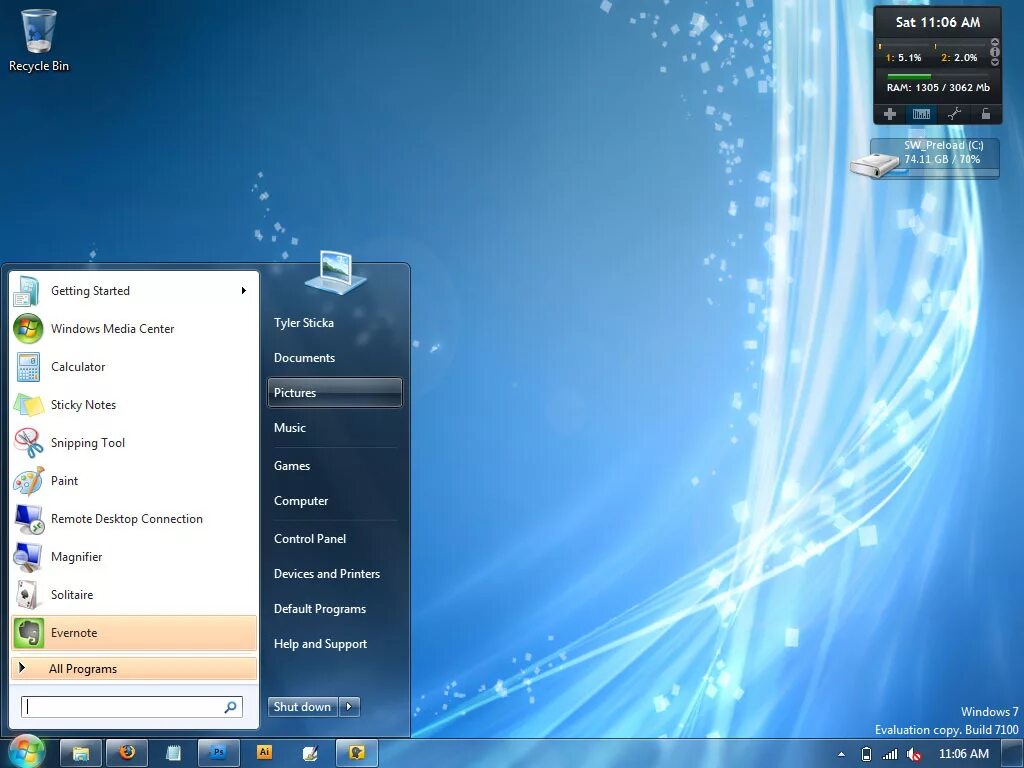
Task: Open the Snipping Tool
Action: pos(134,443)
